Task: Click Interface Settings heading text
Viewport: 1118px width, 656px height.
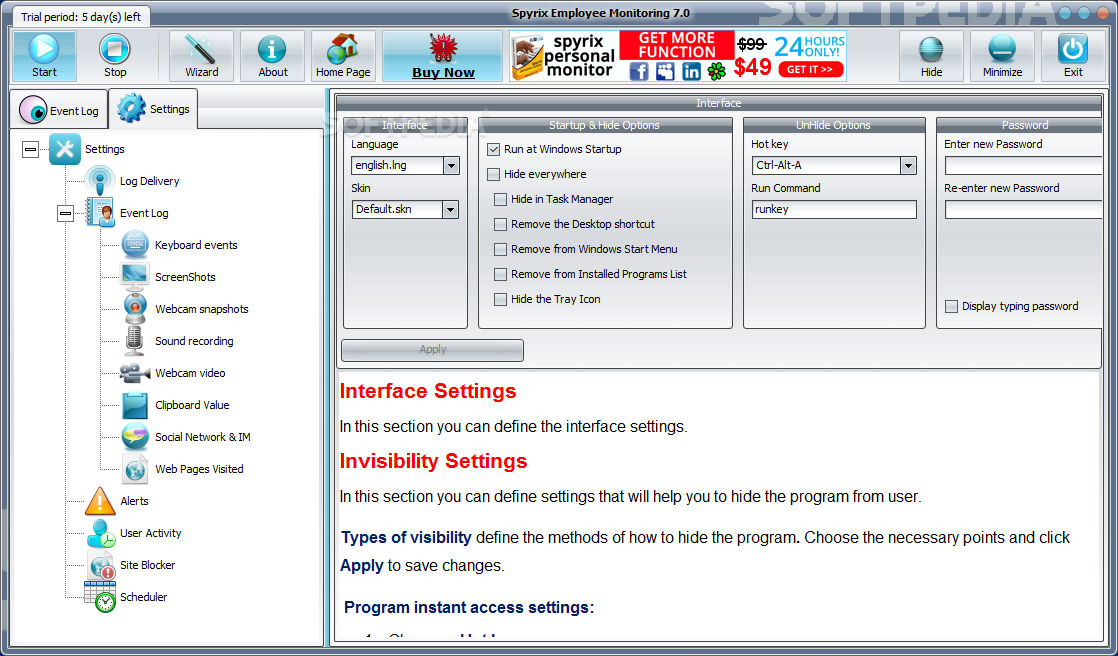Action: pos(428,391)
